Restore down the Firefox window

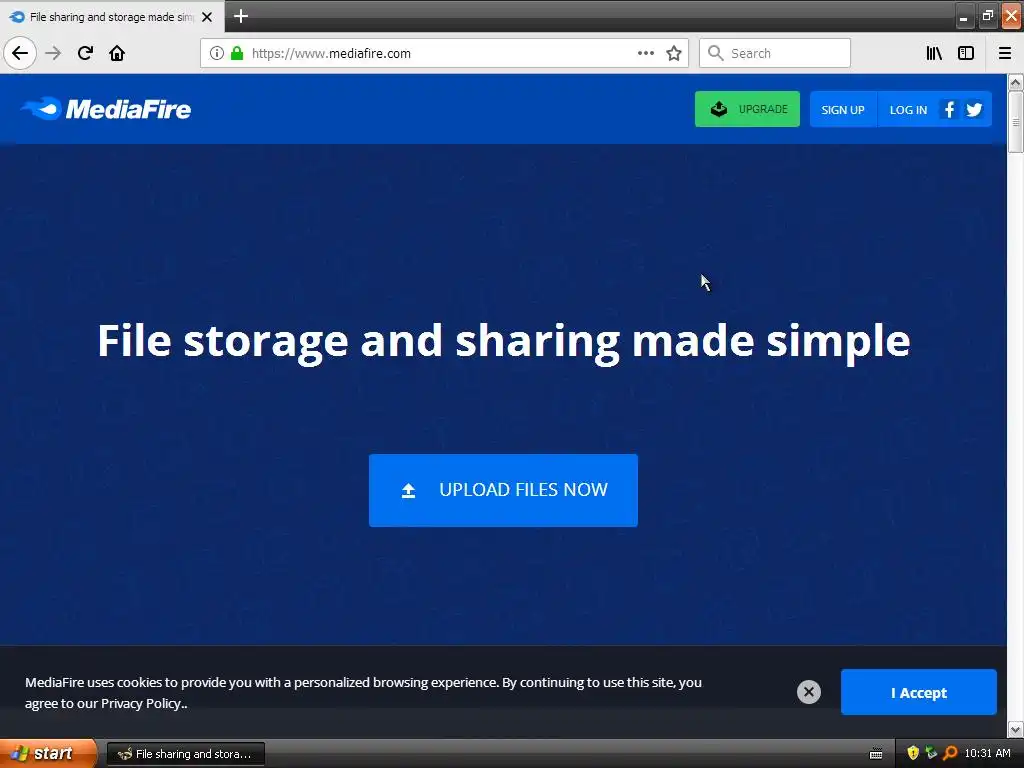[987, 16]
